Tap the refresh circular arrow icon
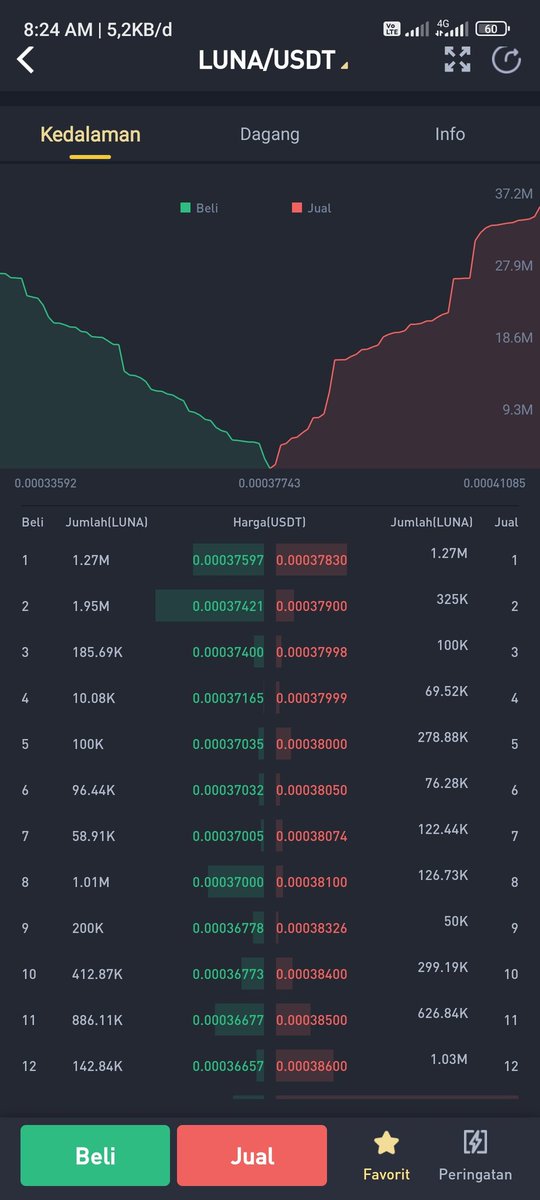 (507, 60)
